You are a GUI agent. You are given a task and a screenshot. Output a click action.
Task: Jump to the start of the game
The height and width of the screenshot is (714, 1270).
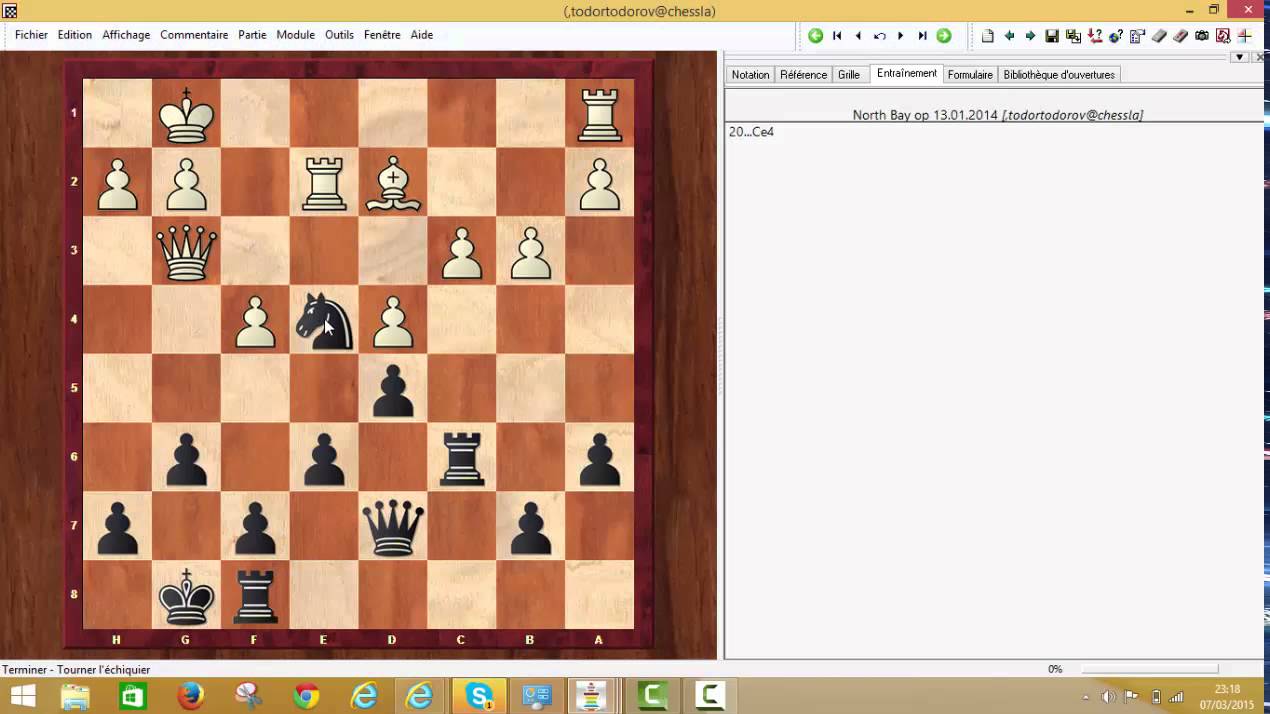click(x=837, y=36)
